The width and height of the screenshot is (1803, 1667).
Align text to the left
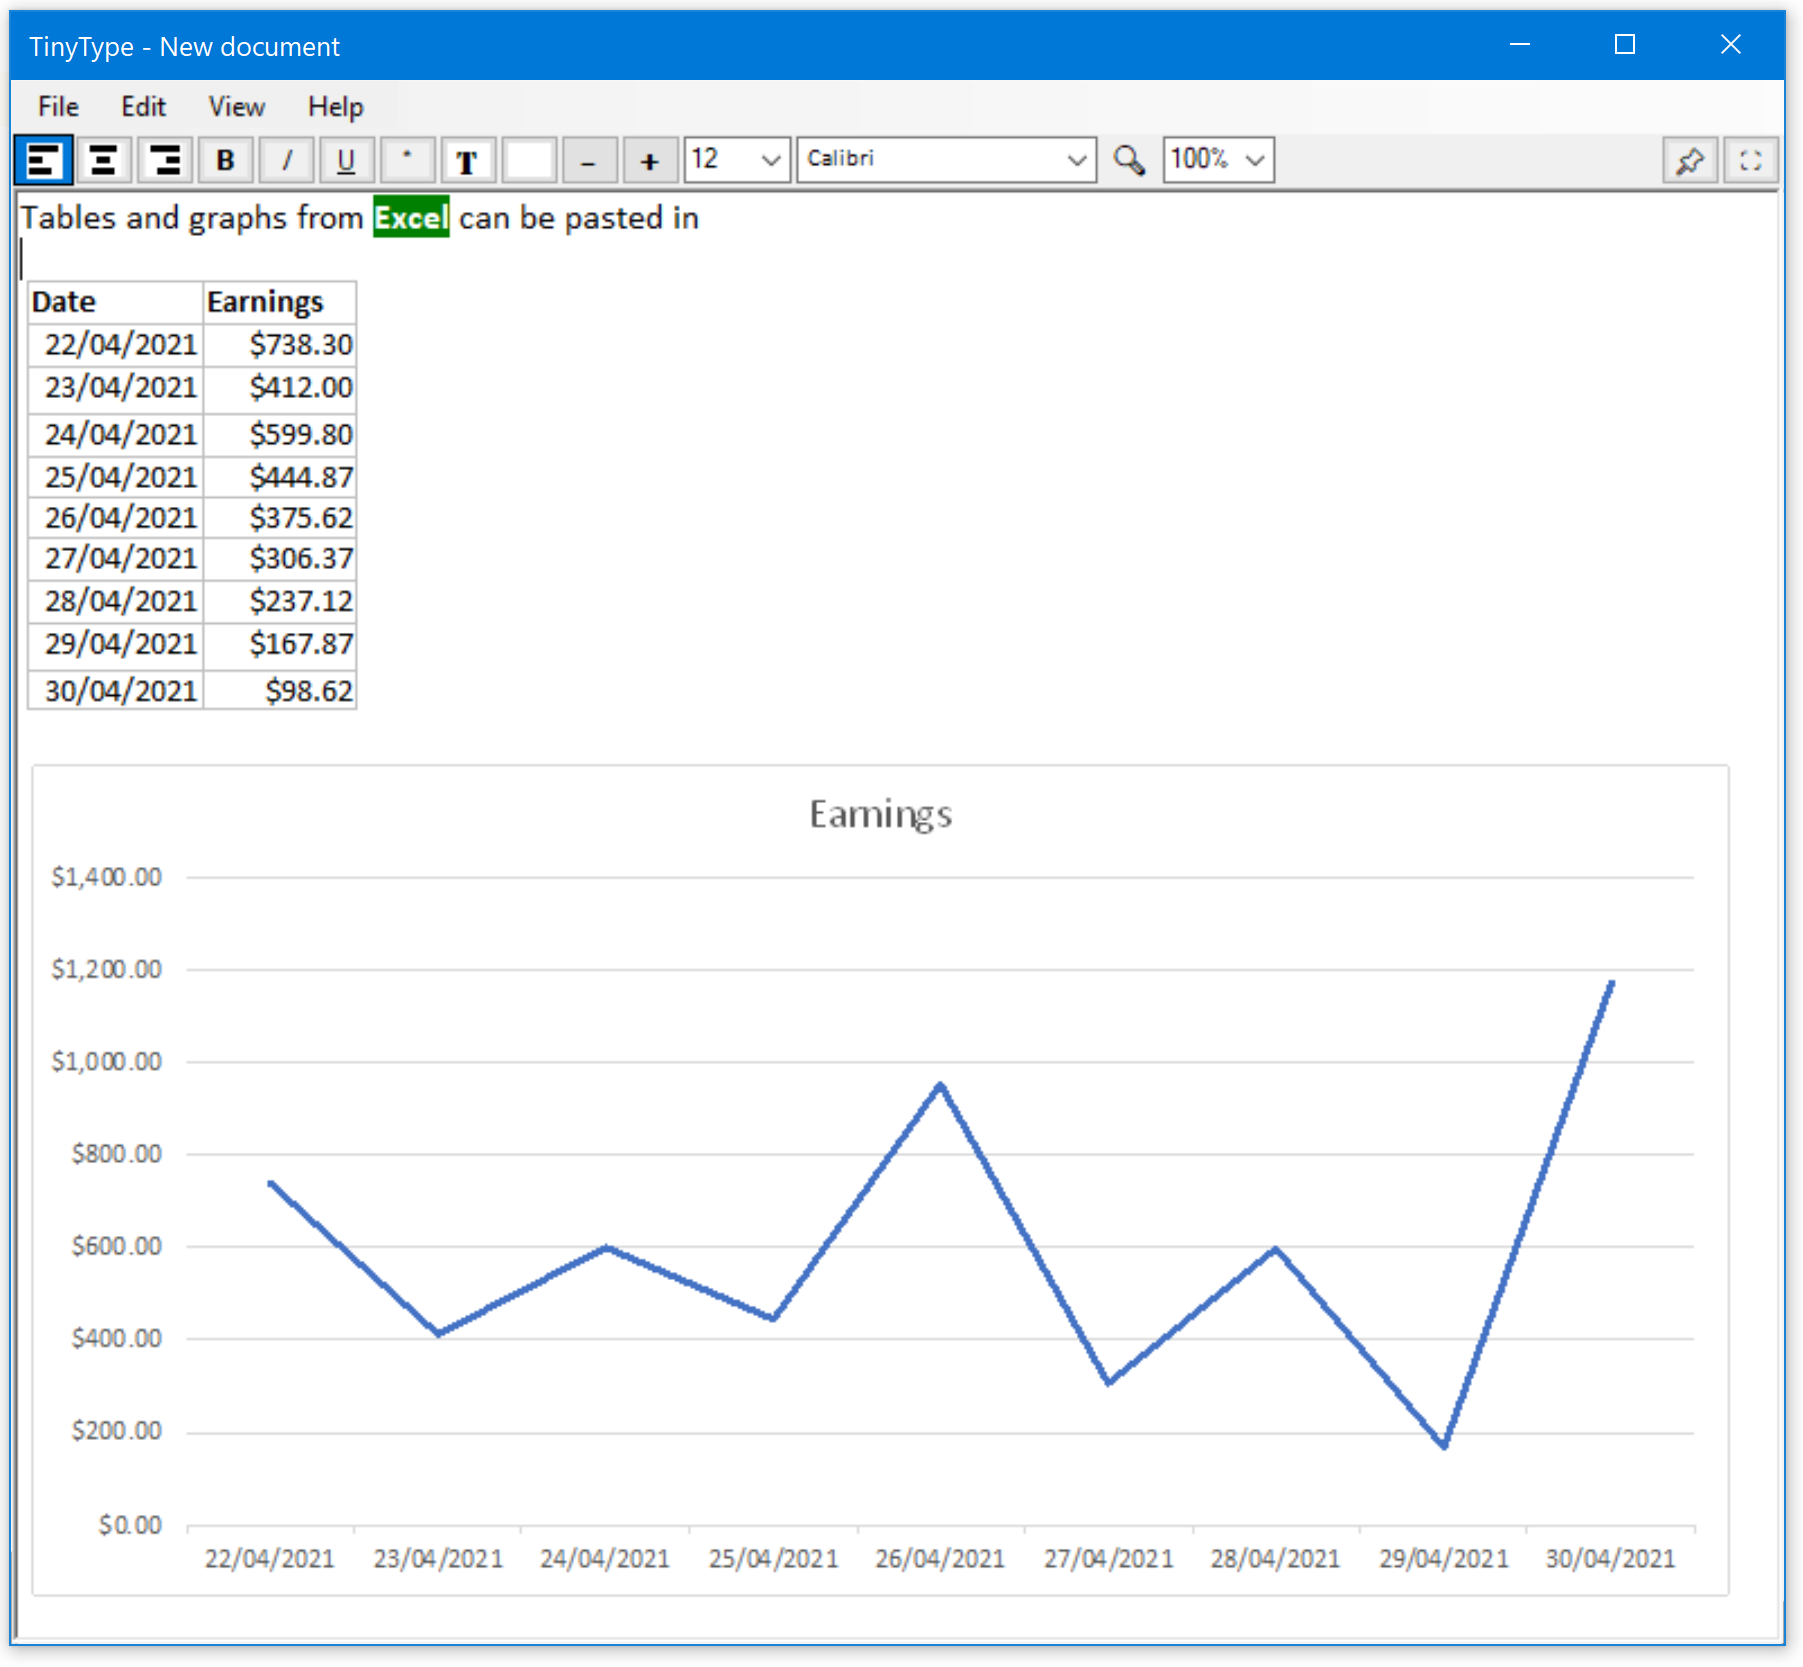(x=43, y=160)
